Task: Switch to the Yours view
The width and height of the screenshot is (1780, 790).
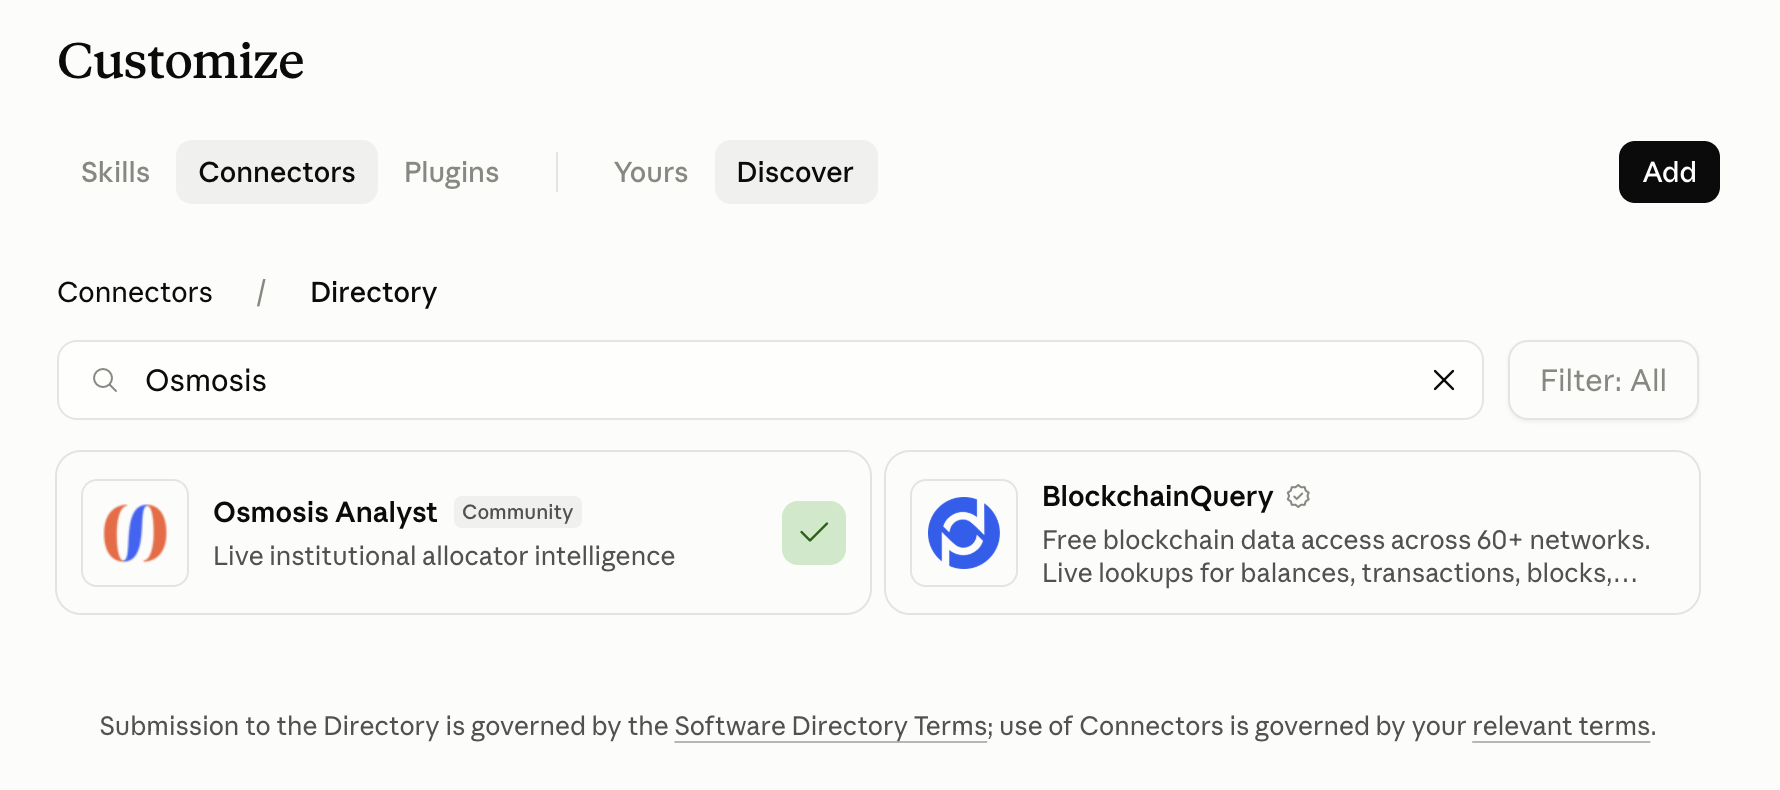Action: pos(651,172)
